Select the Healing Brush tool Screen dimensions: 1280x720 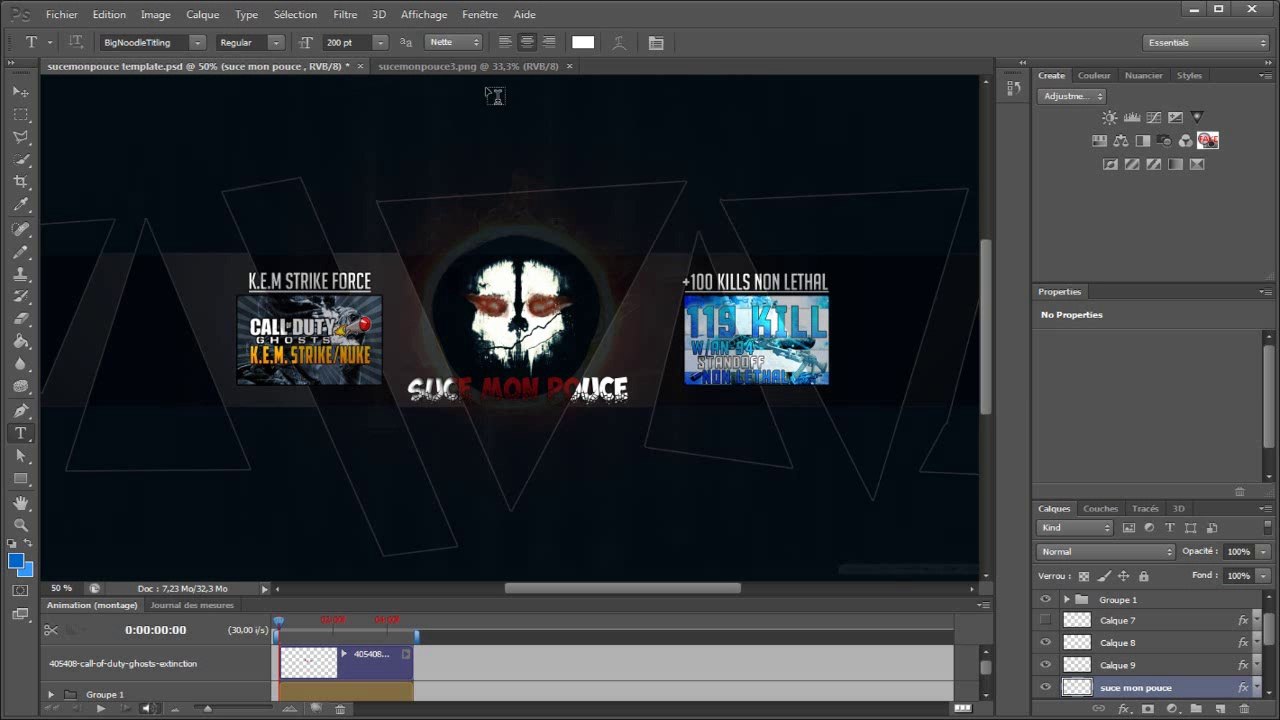[20, 229]
